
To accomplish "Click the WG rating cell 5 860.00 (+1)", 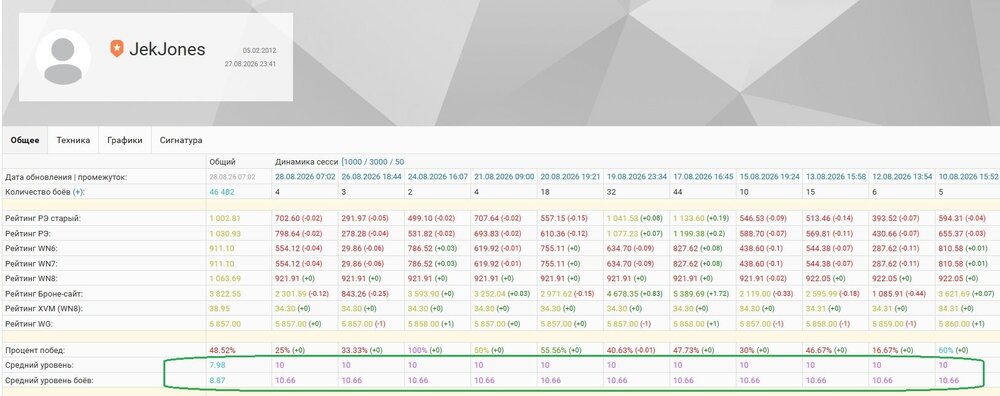I will (962, 324).
